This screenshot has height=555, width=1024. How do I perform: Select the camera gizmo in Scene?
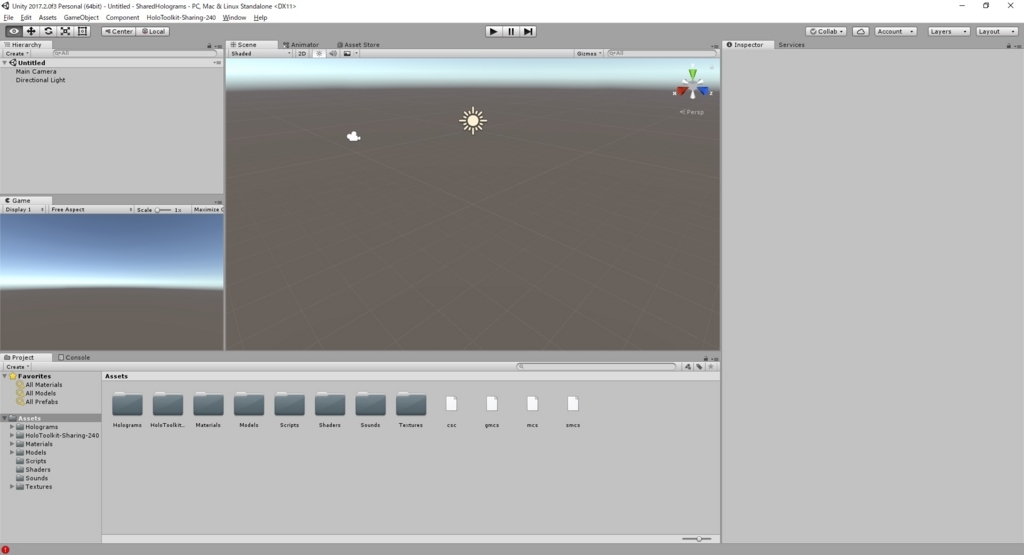(353, 136)
